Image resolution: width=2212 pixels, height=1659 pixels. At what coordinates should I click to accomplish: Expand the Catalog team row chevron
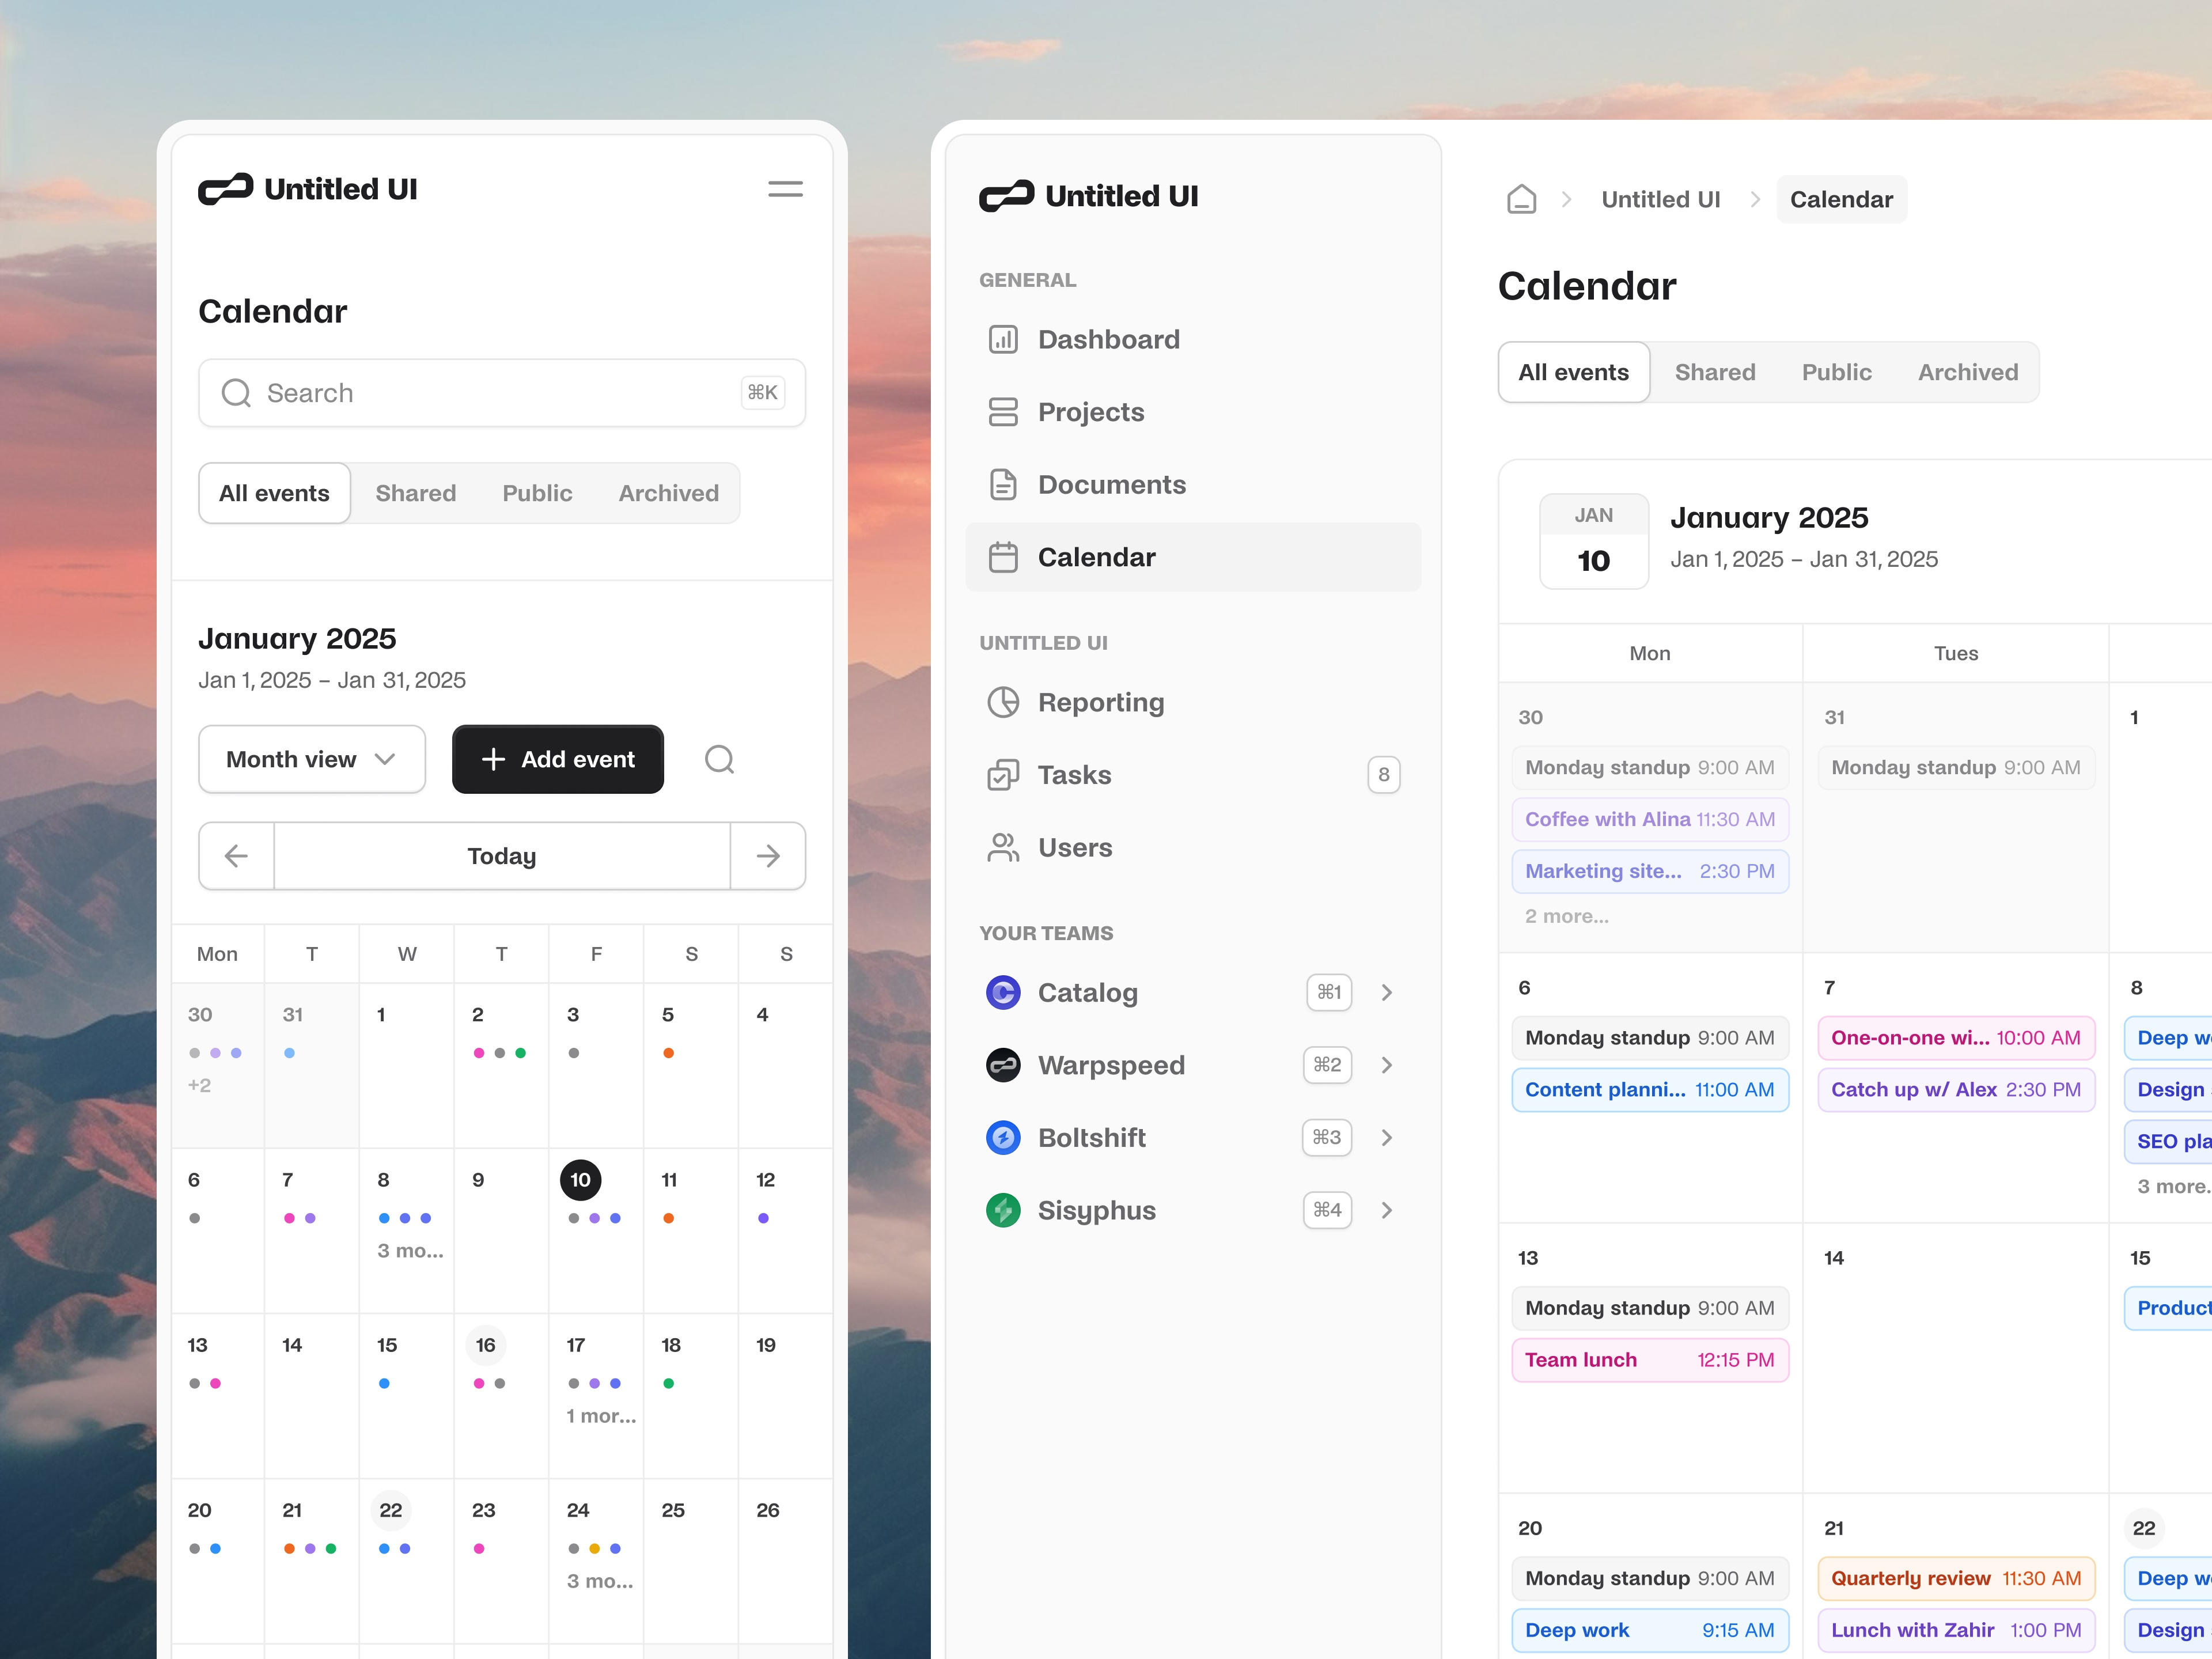pos(1387,992)
